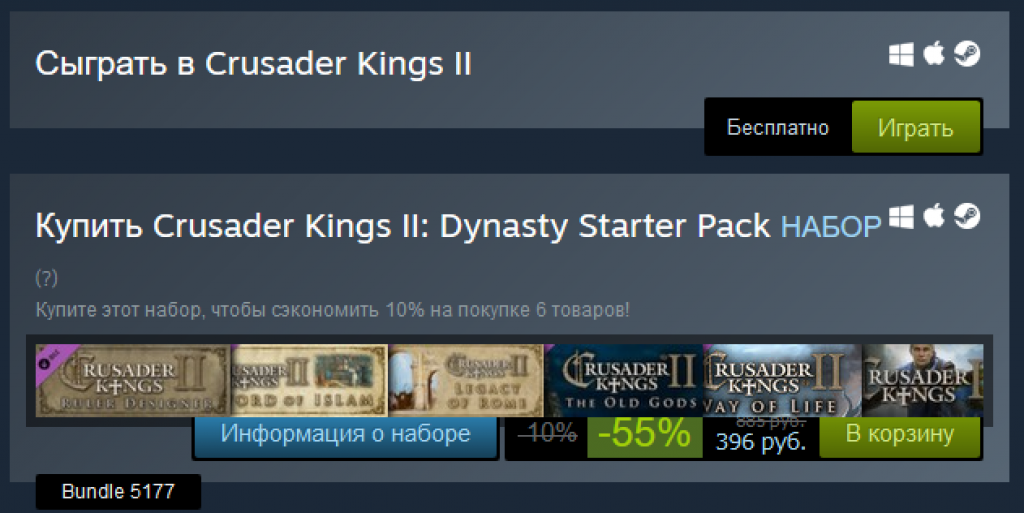Click SteamOS icon for Dynasty Starter Pack
This screenshot has width=1024, height=513.
click(x=967, y=217)
